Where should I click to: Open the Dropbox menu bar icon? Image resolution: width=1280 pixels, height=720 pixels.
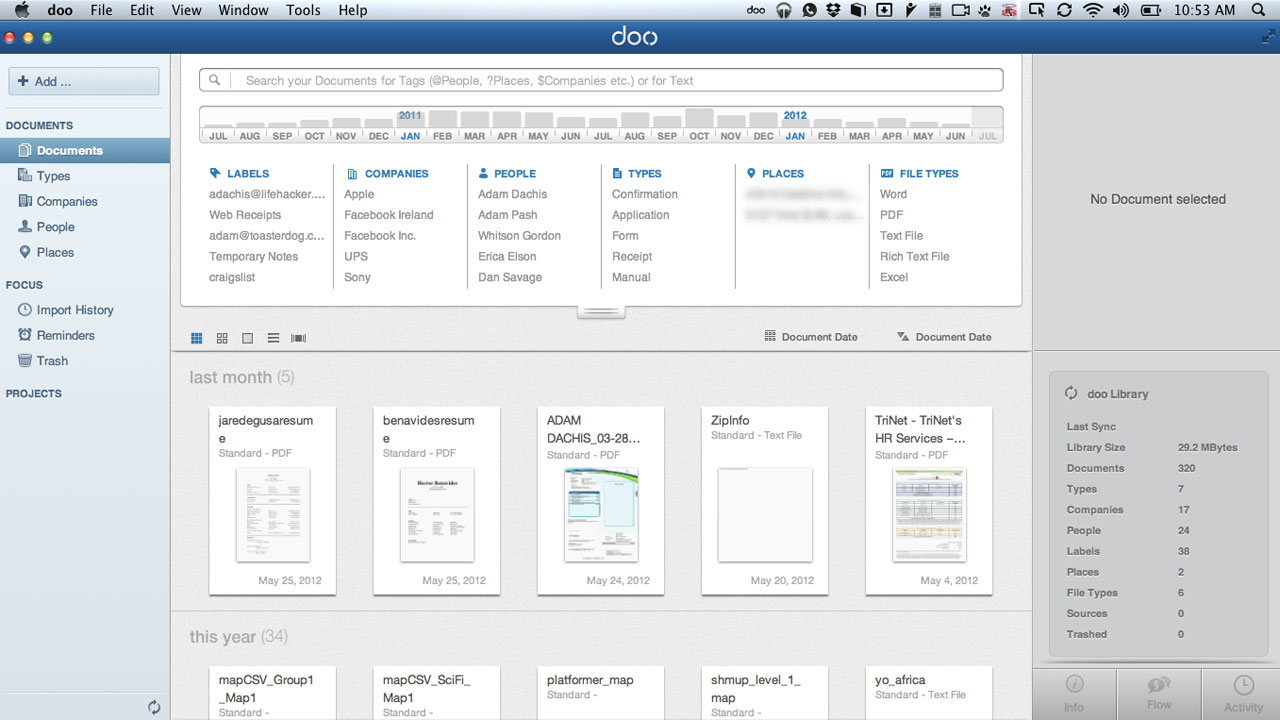point(834,10)
